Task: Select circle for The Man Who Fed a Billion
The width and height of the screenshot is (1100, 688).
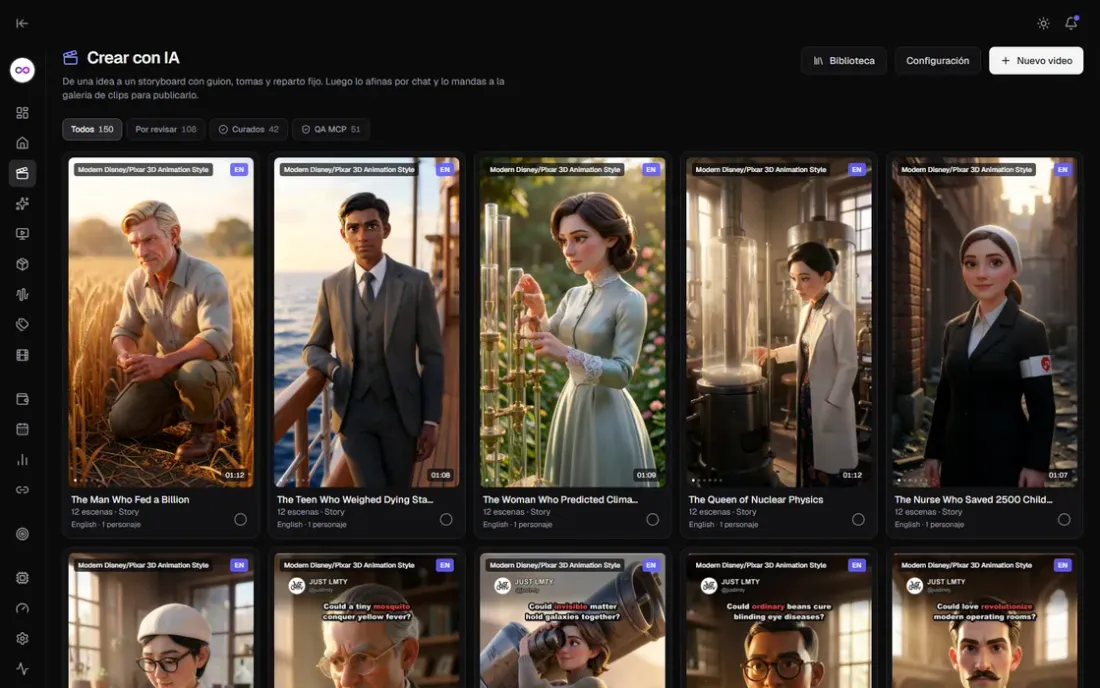Action: coord(241,520)
